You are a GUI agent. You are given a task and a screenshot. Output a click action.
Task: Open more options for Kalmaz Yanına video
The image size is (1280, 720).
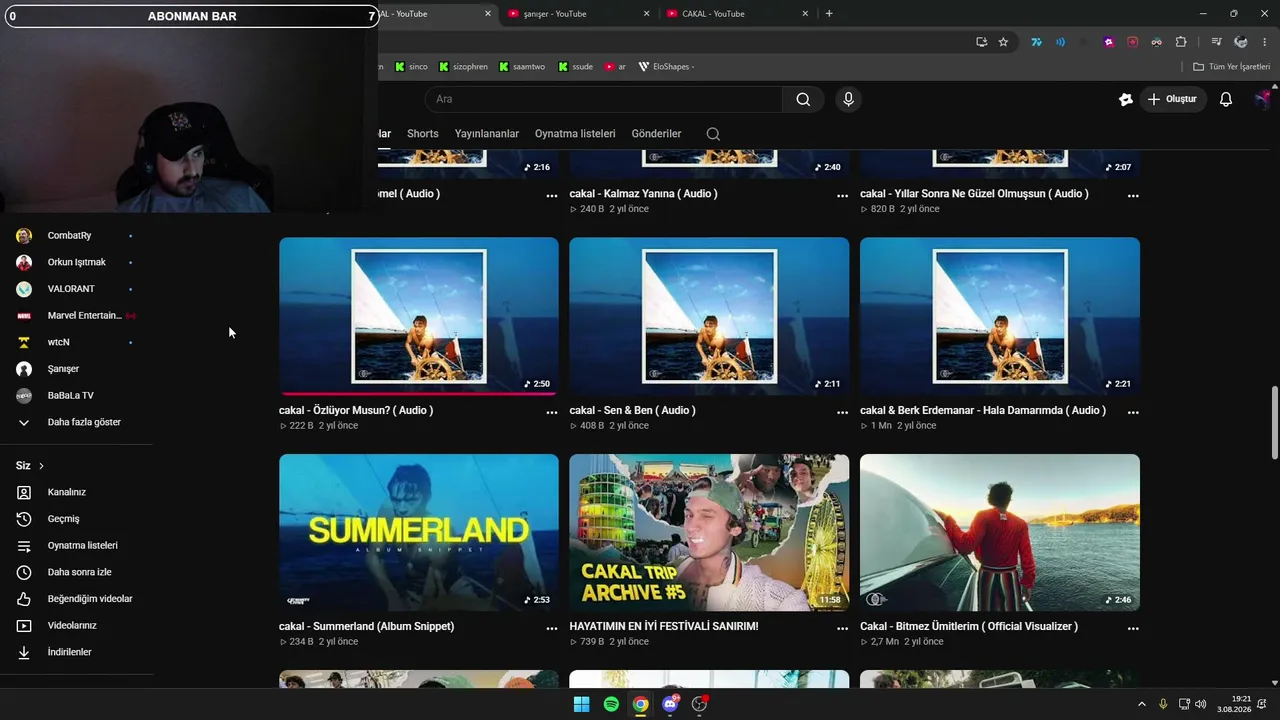pos(842,196)
